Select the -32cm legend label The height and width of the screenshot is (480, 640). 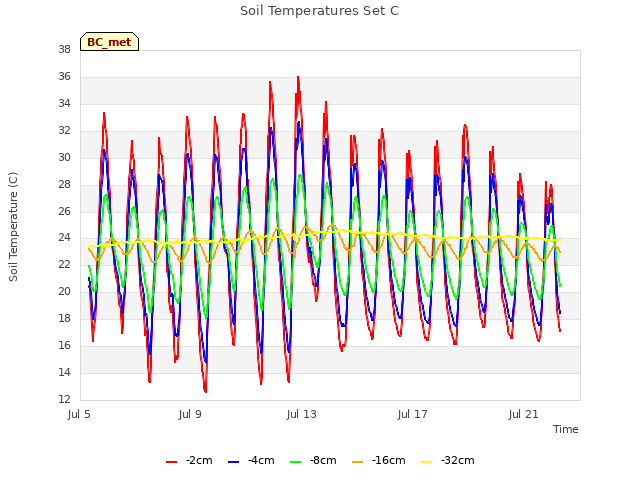pyautogui.click(x=458, y=460)
